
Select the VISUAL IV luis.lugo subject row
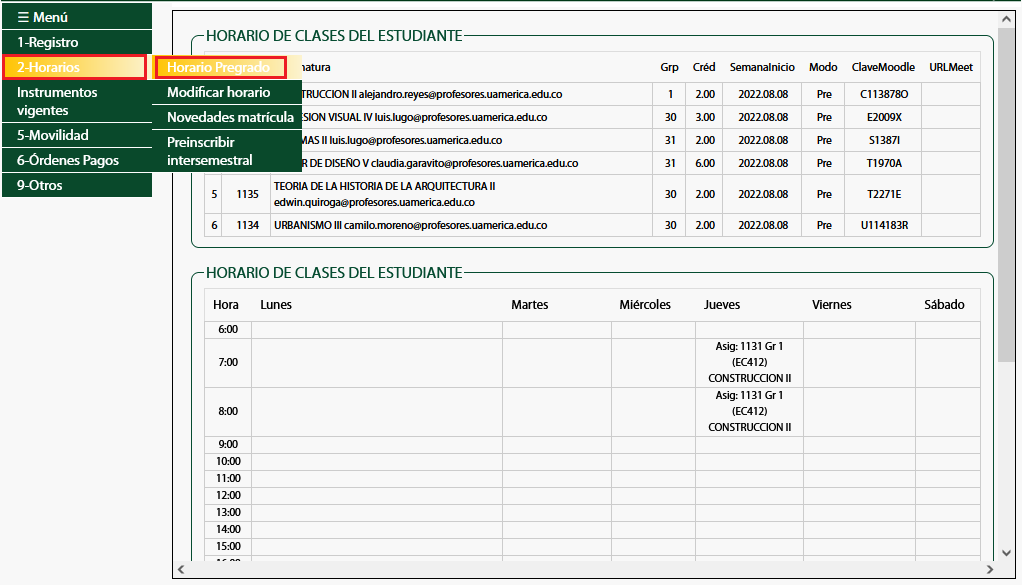click(x=592, y=117)
